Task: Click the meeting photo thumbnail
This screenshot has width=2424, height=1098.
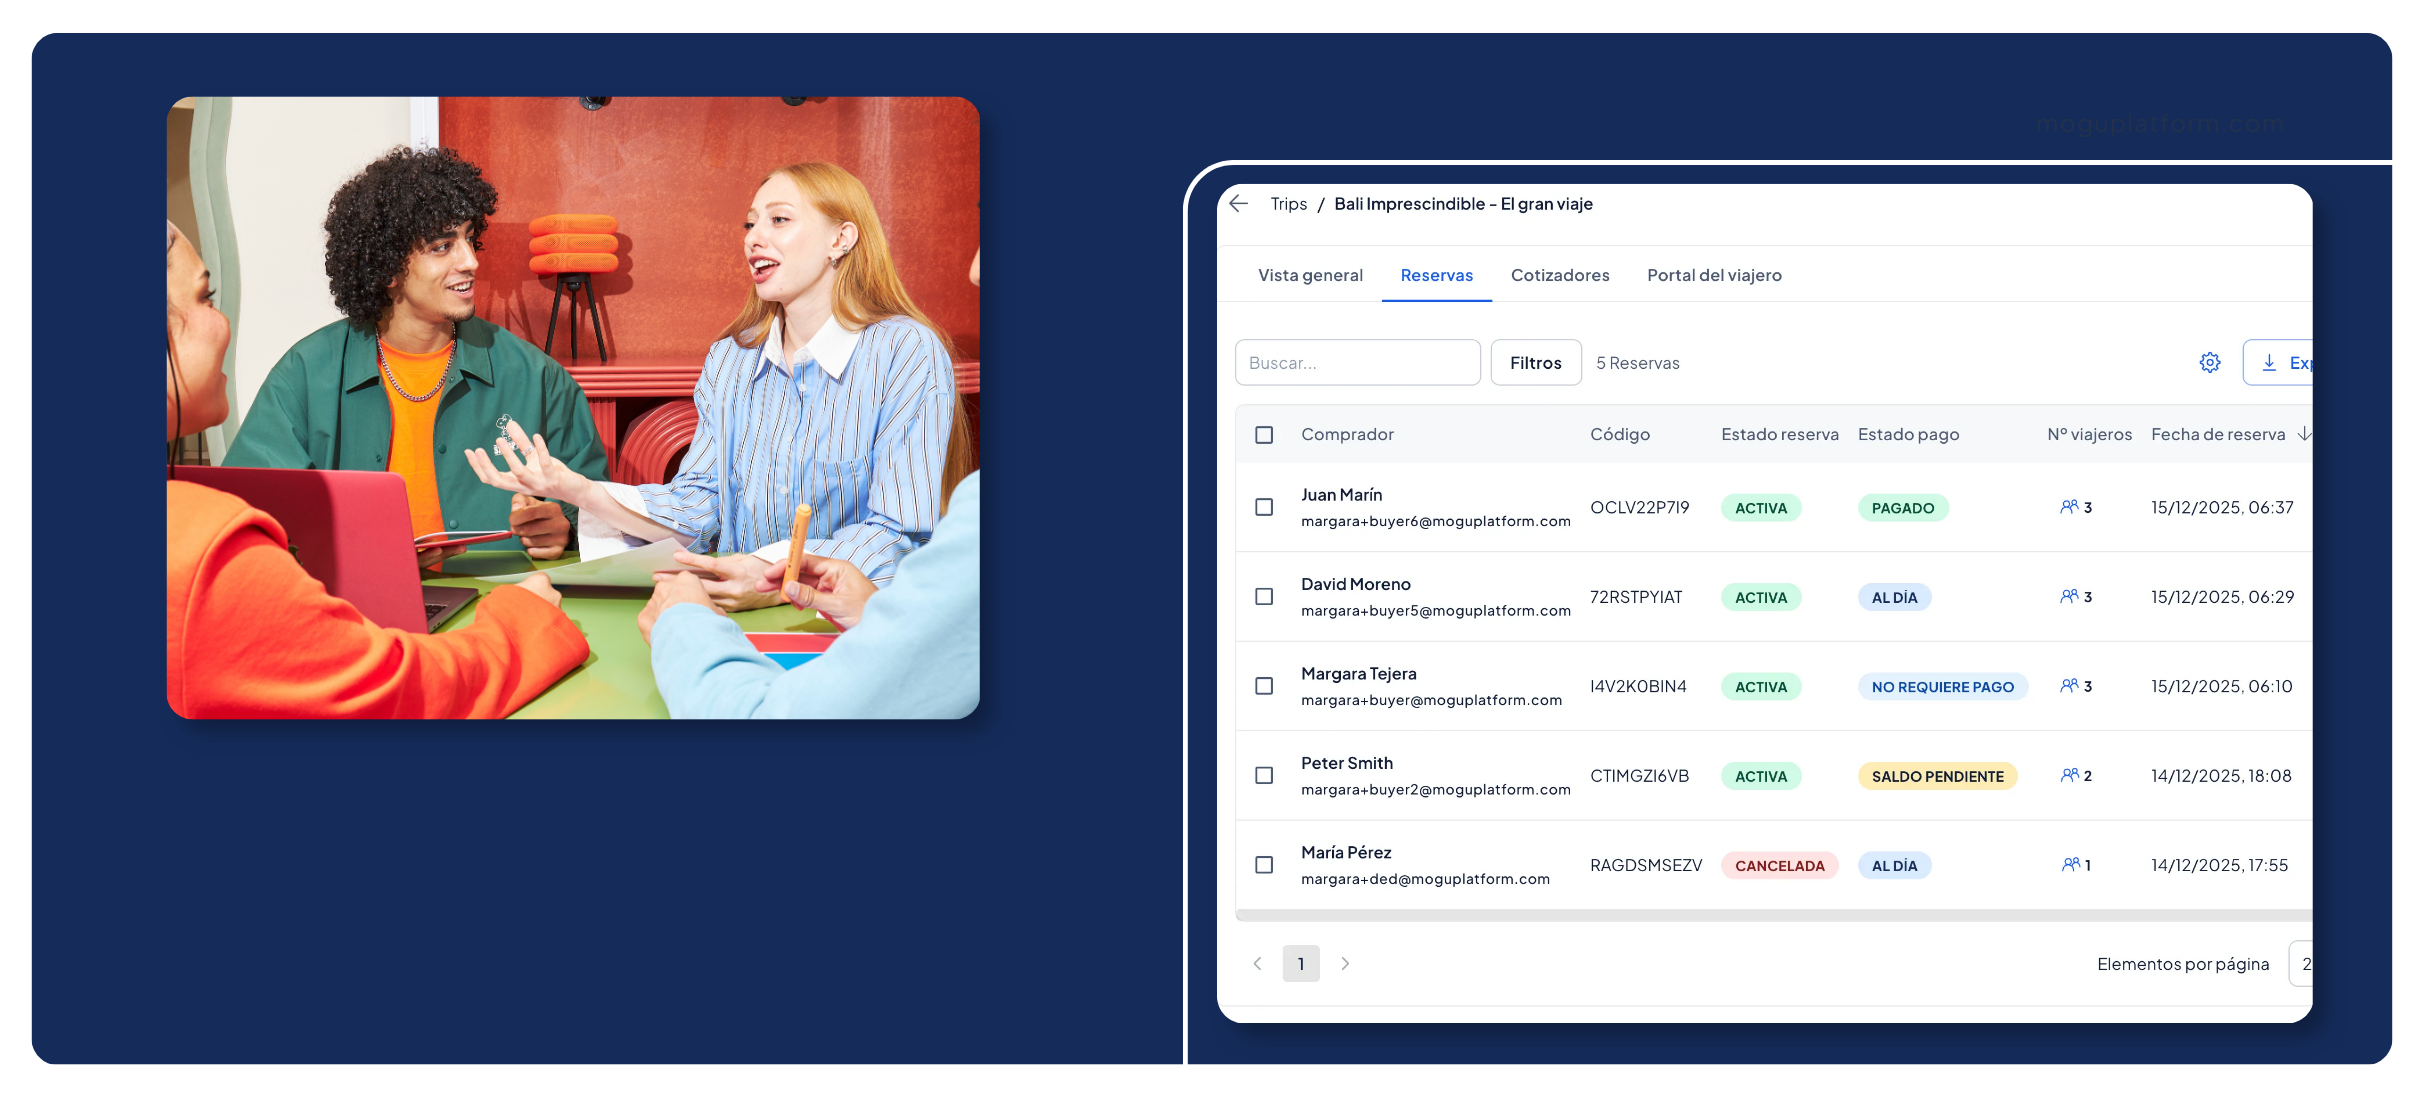Action: tap(573, 407)
